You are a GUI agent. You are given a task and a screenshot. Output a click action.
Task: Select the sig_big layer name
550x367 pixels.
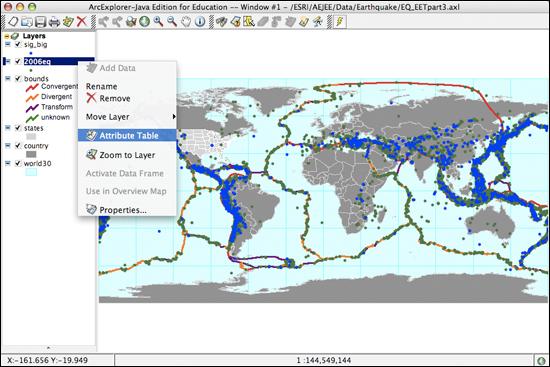click(x=35, y=45)
